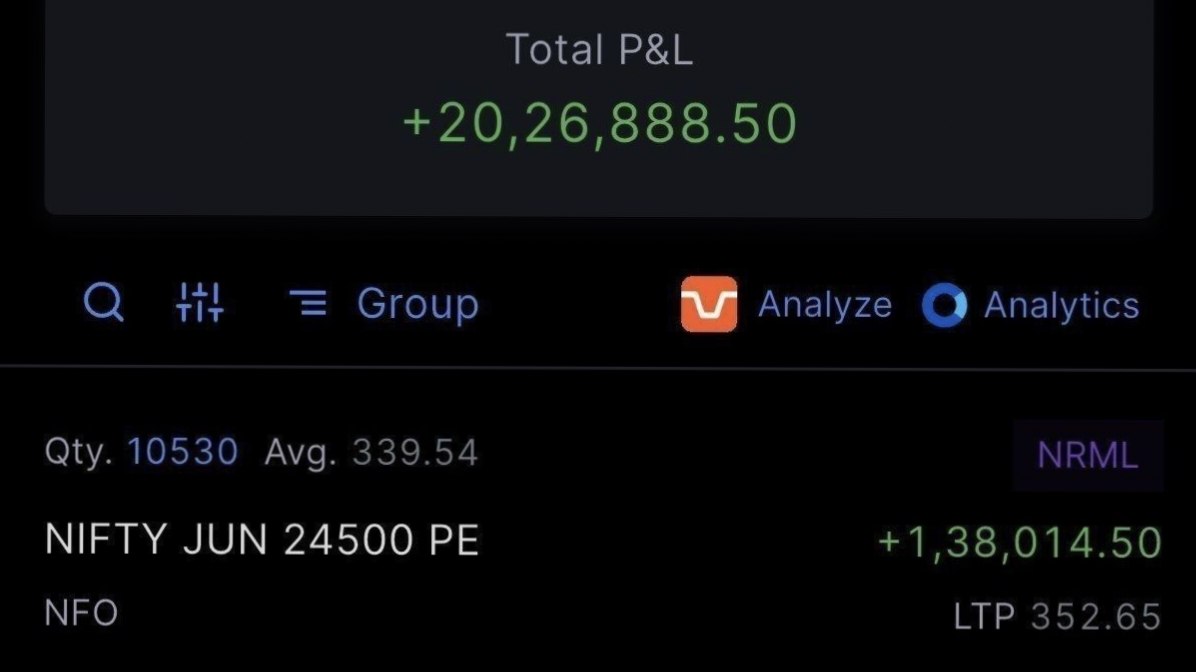Screen dimensions: 1196x672
Task: Open the Analytics link text
Action: click(x=1061, y=305)
